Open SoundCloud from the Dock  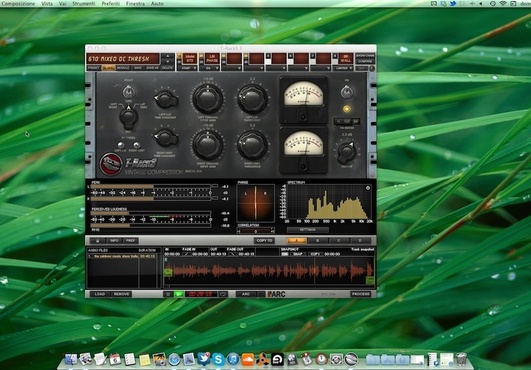(248, 360)
